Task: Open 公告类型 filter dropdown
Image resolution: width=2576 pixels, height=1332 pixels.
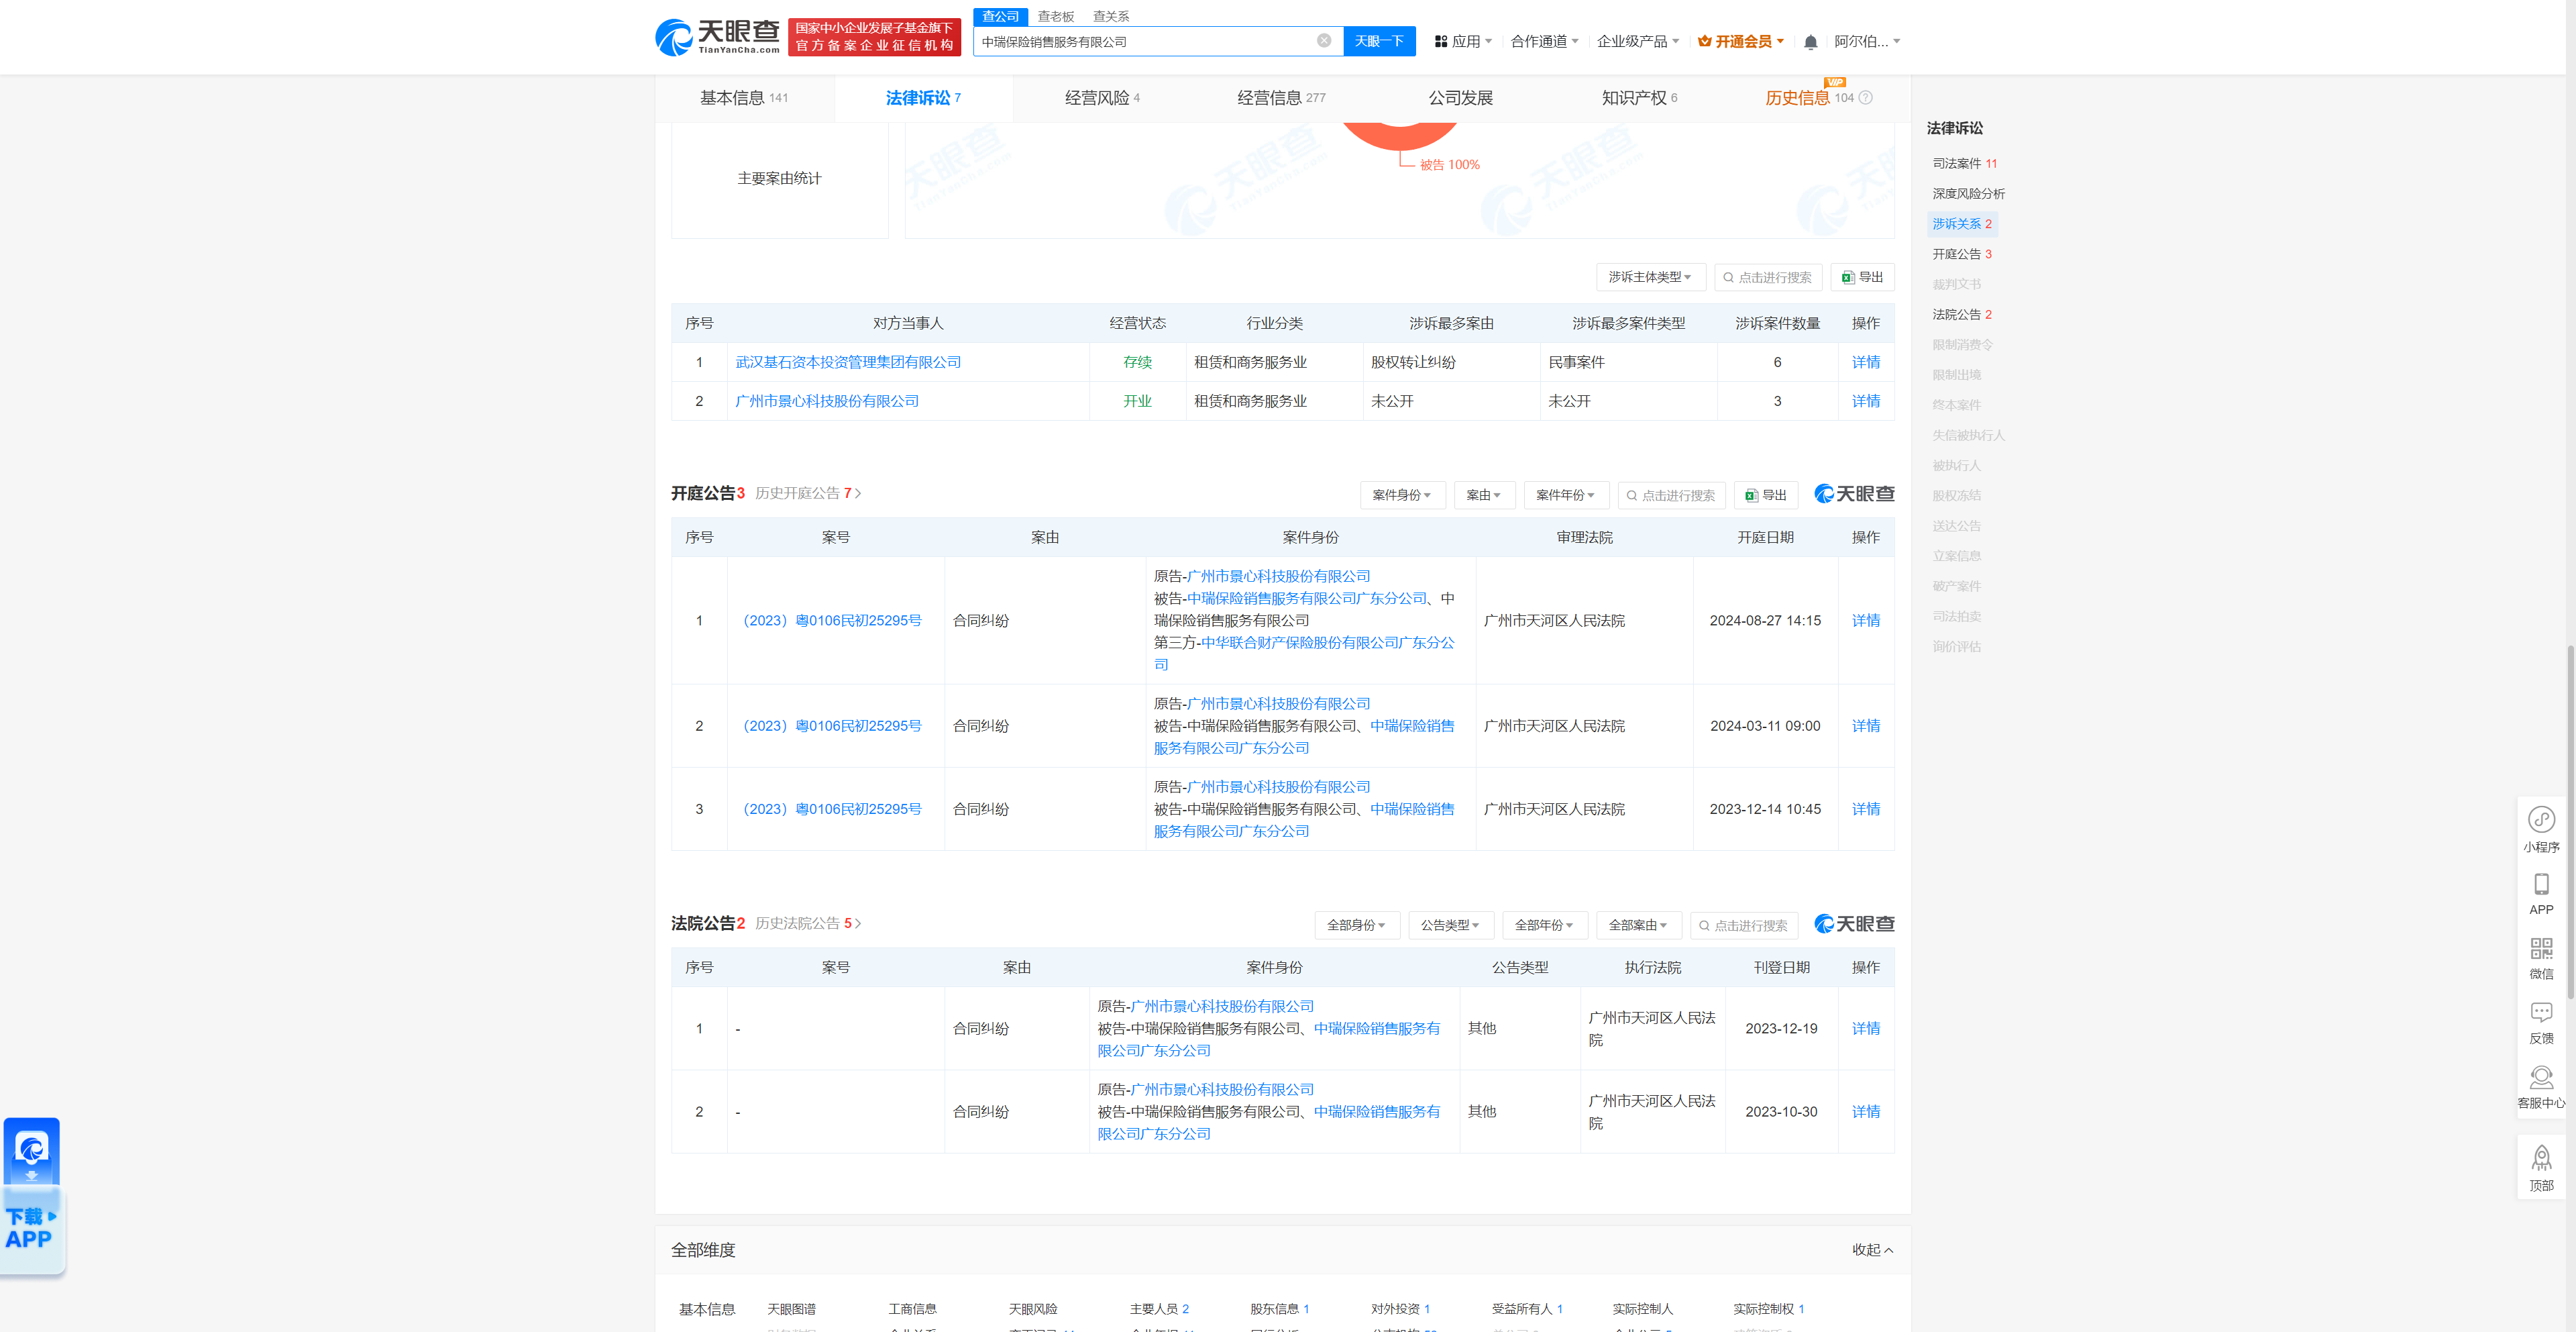Action: point(1451,925)
